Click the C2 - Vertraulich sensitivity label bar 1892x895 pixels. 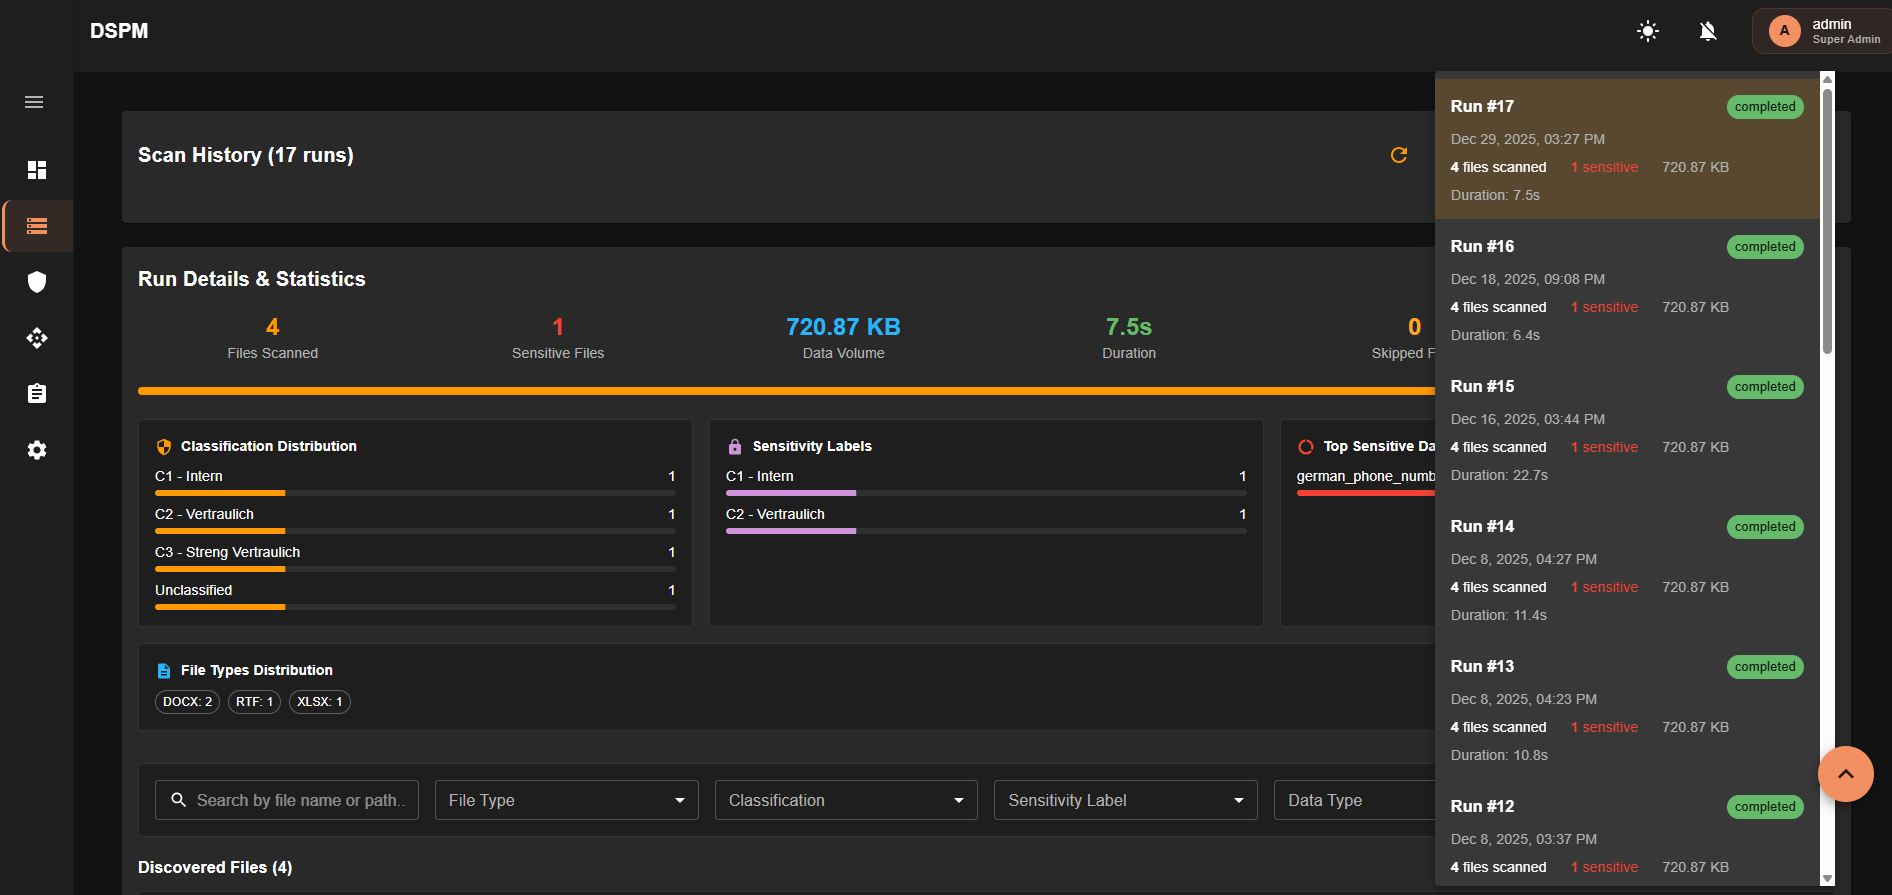point(986,531)
